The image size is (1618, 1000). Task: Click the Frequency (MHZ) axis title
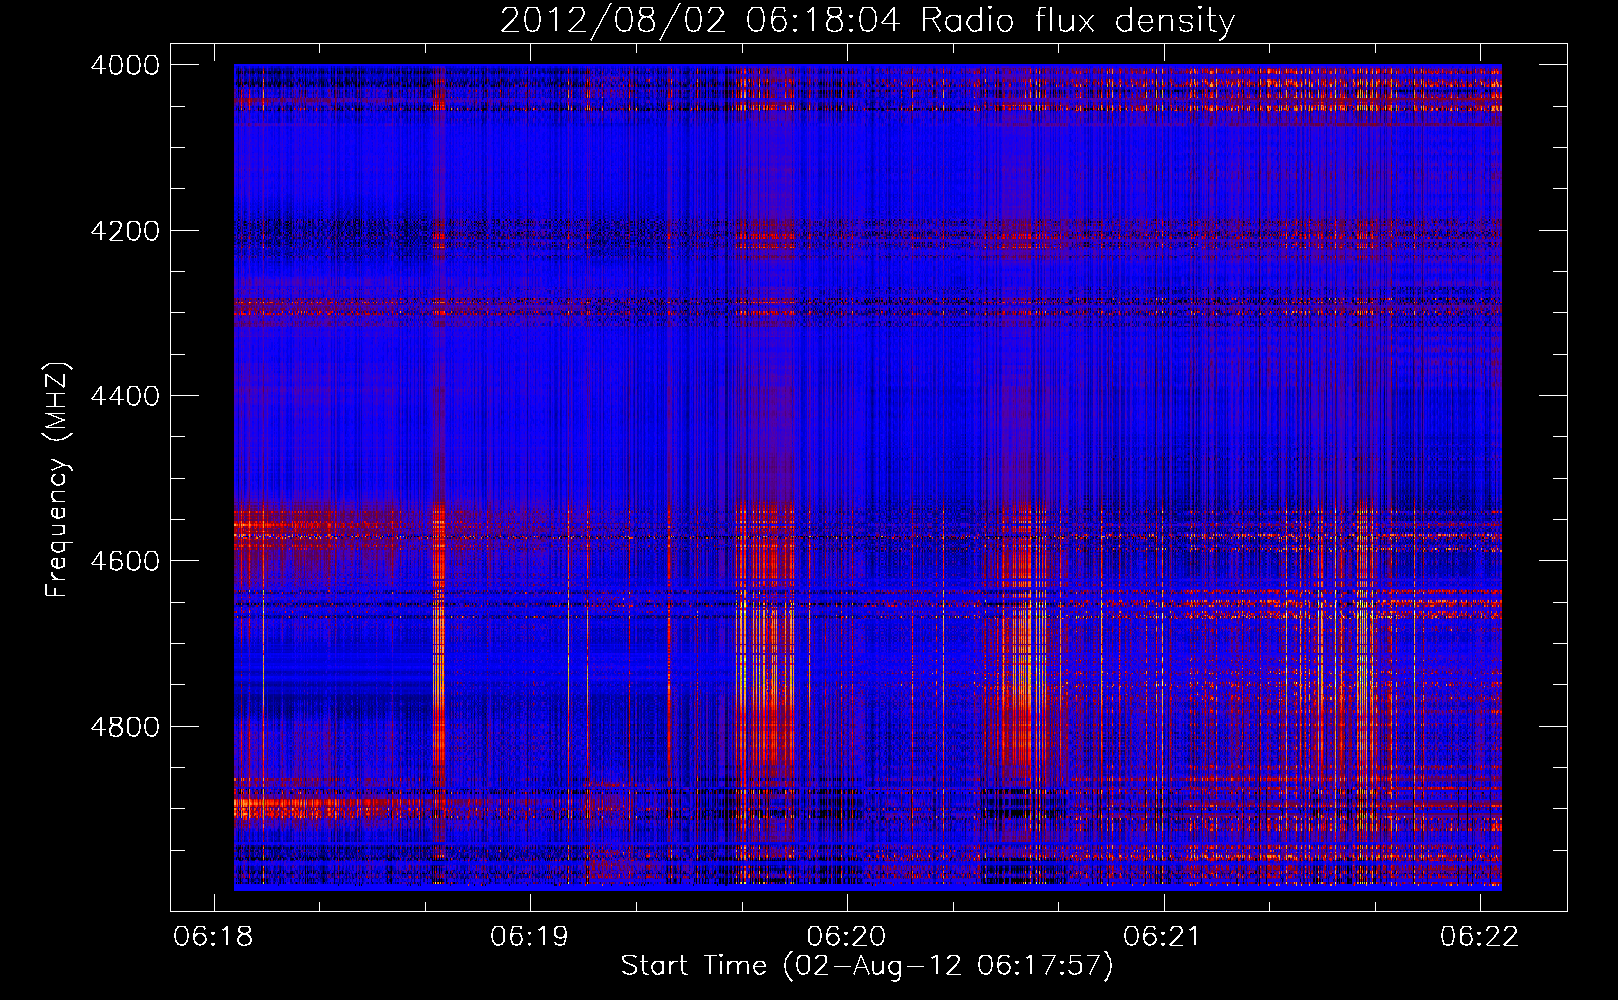[58, 479]
